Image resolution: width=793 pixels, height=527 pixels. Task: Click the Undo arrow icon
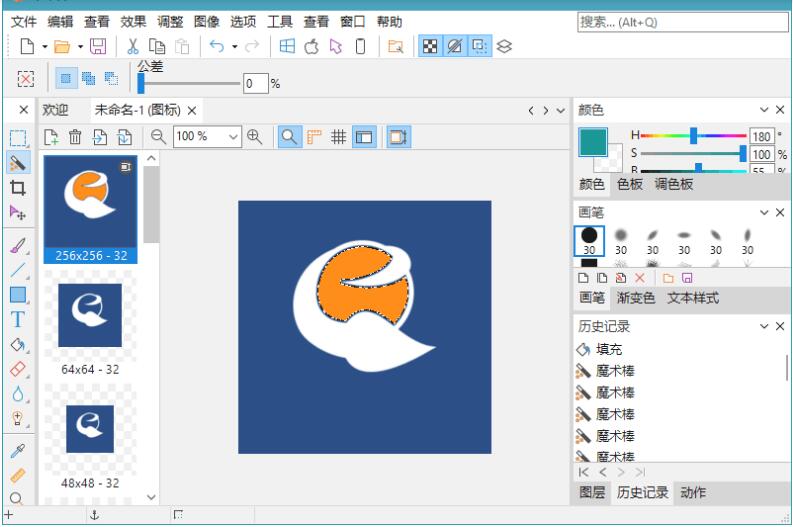click(216, 47)
